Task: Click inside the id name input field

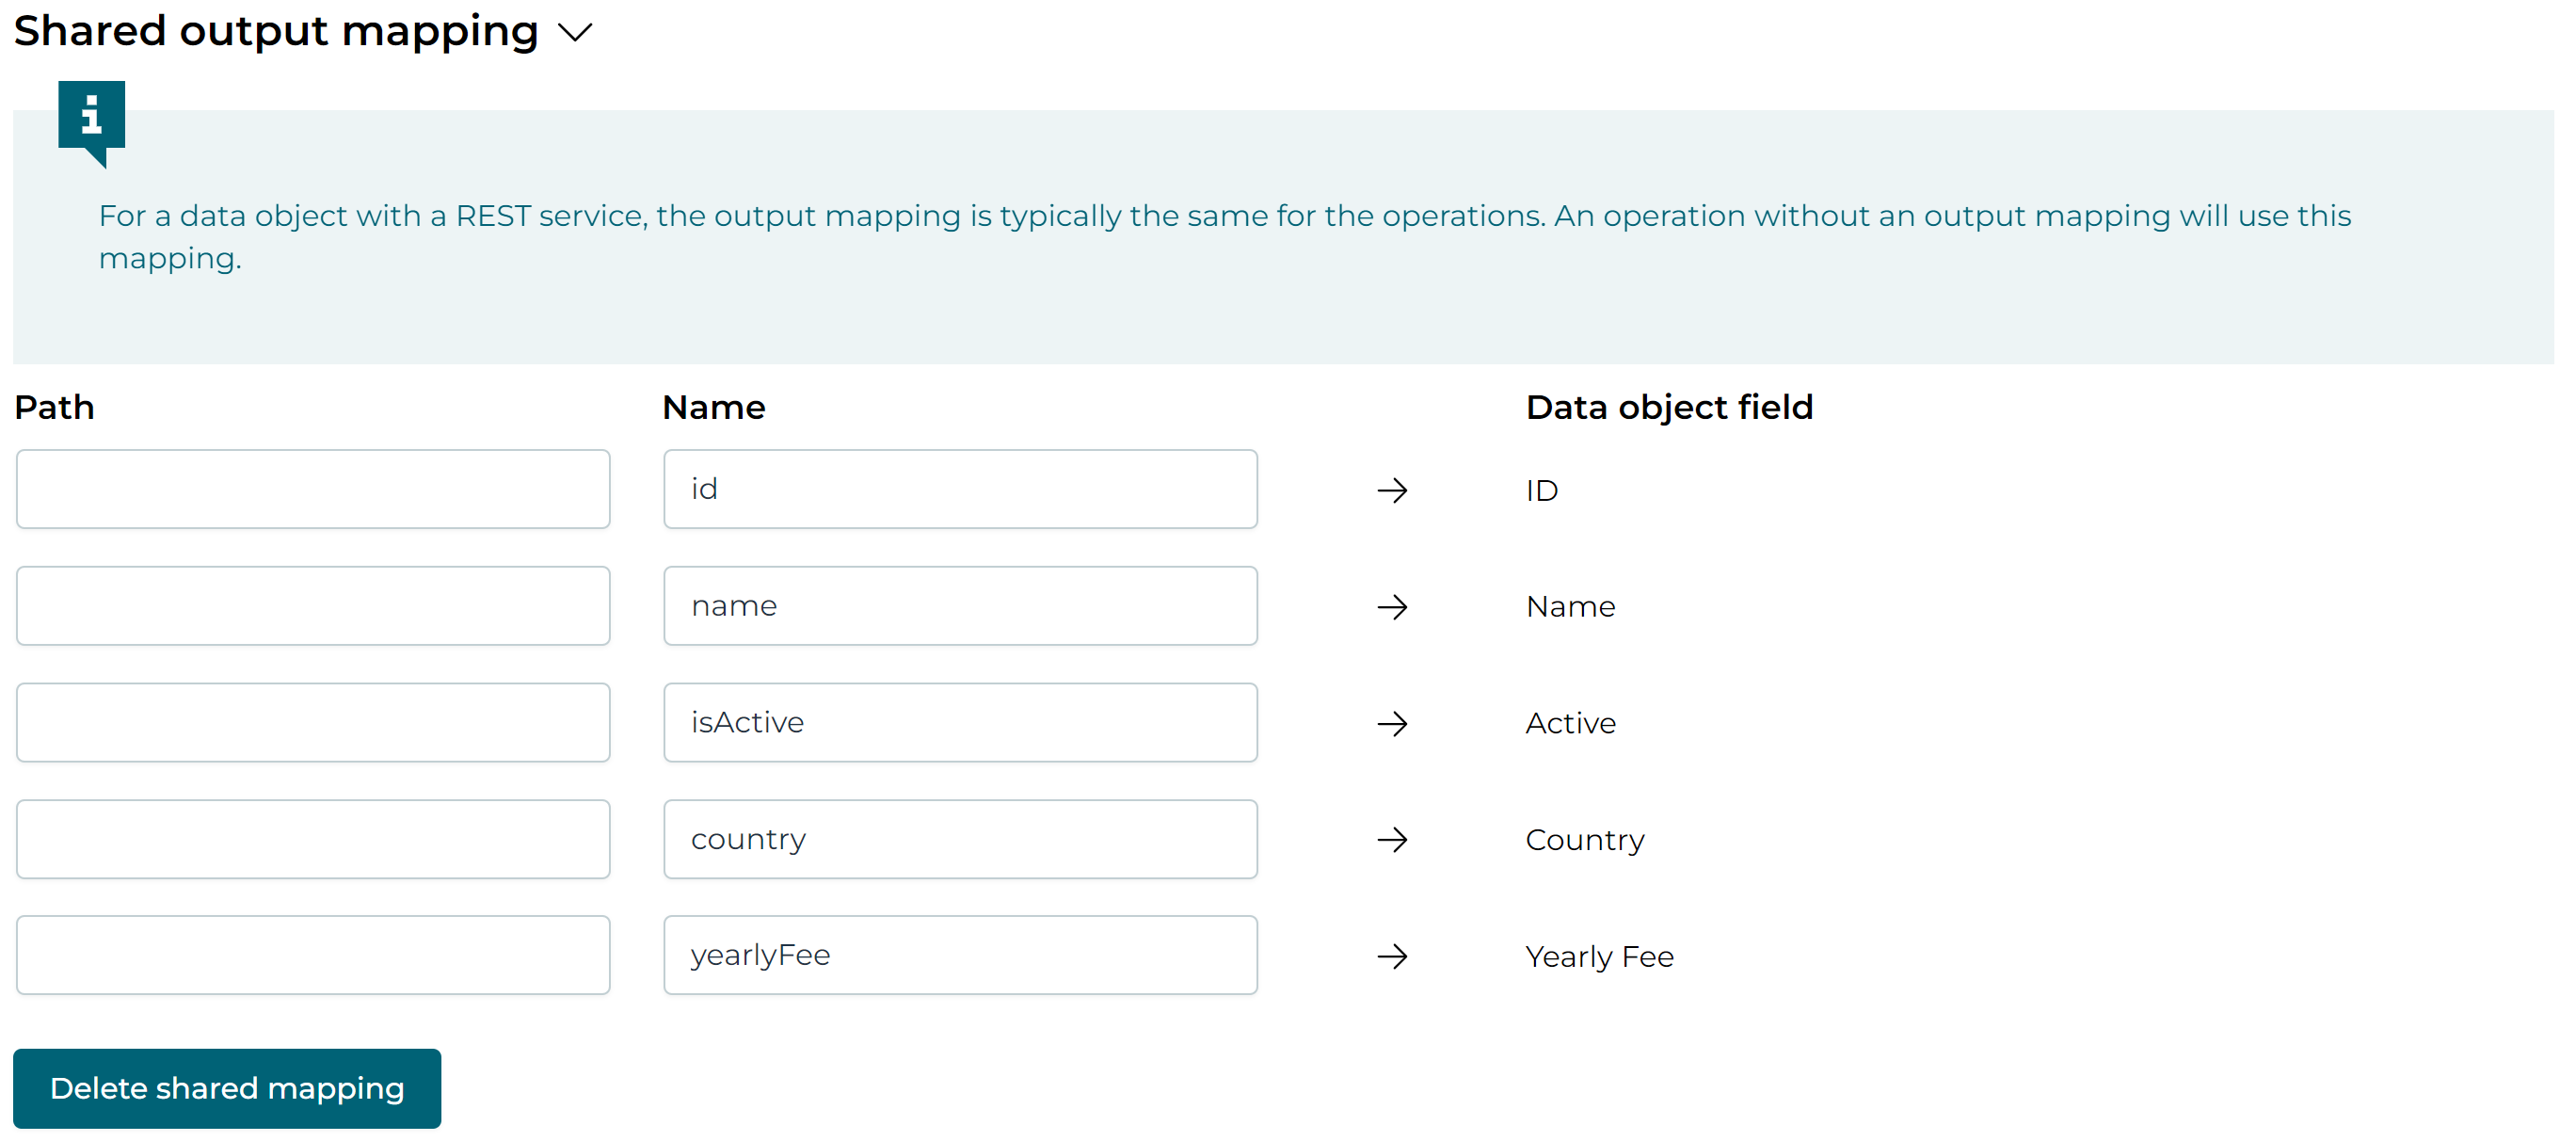Action: click(959, 489)
